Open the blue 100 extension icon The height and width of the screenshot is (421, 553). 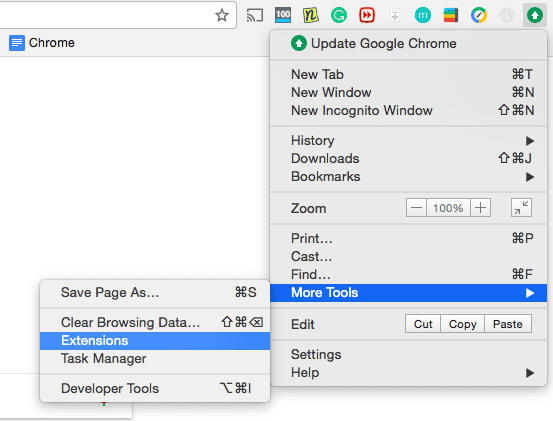283,15
